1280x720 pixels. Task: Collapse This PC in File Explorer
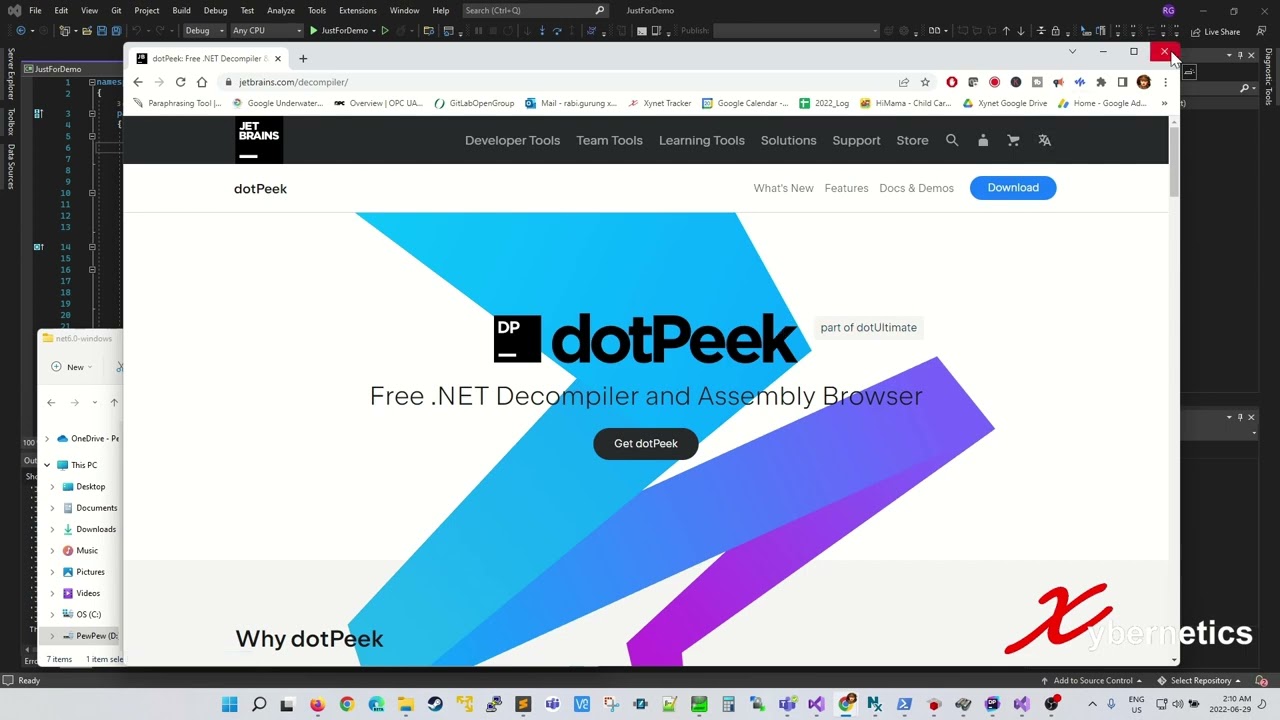pos(47,465)
